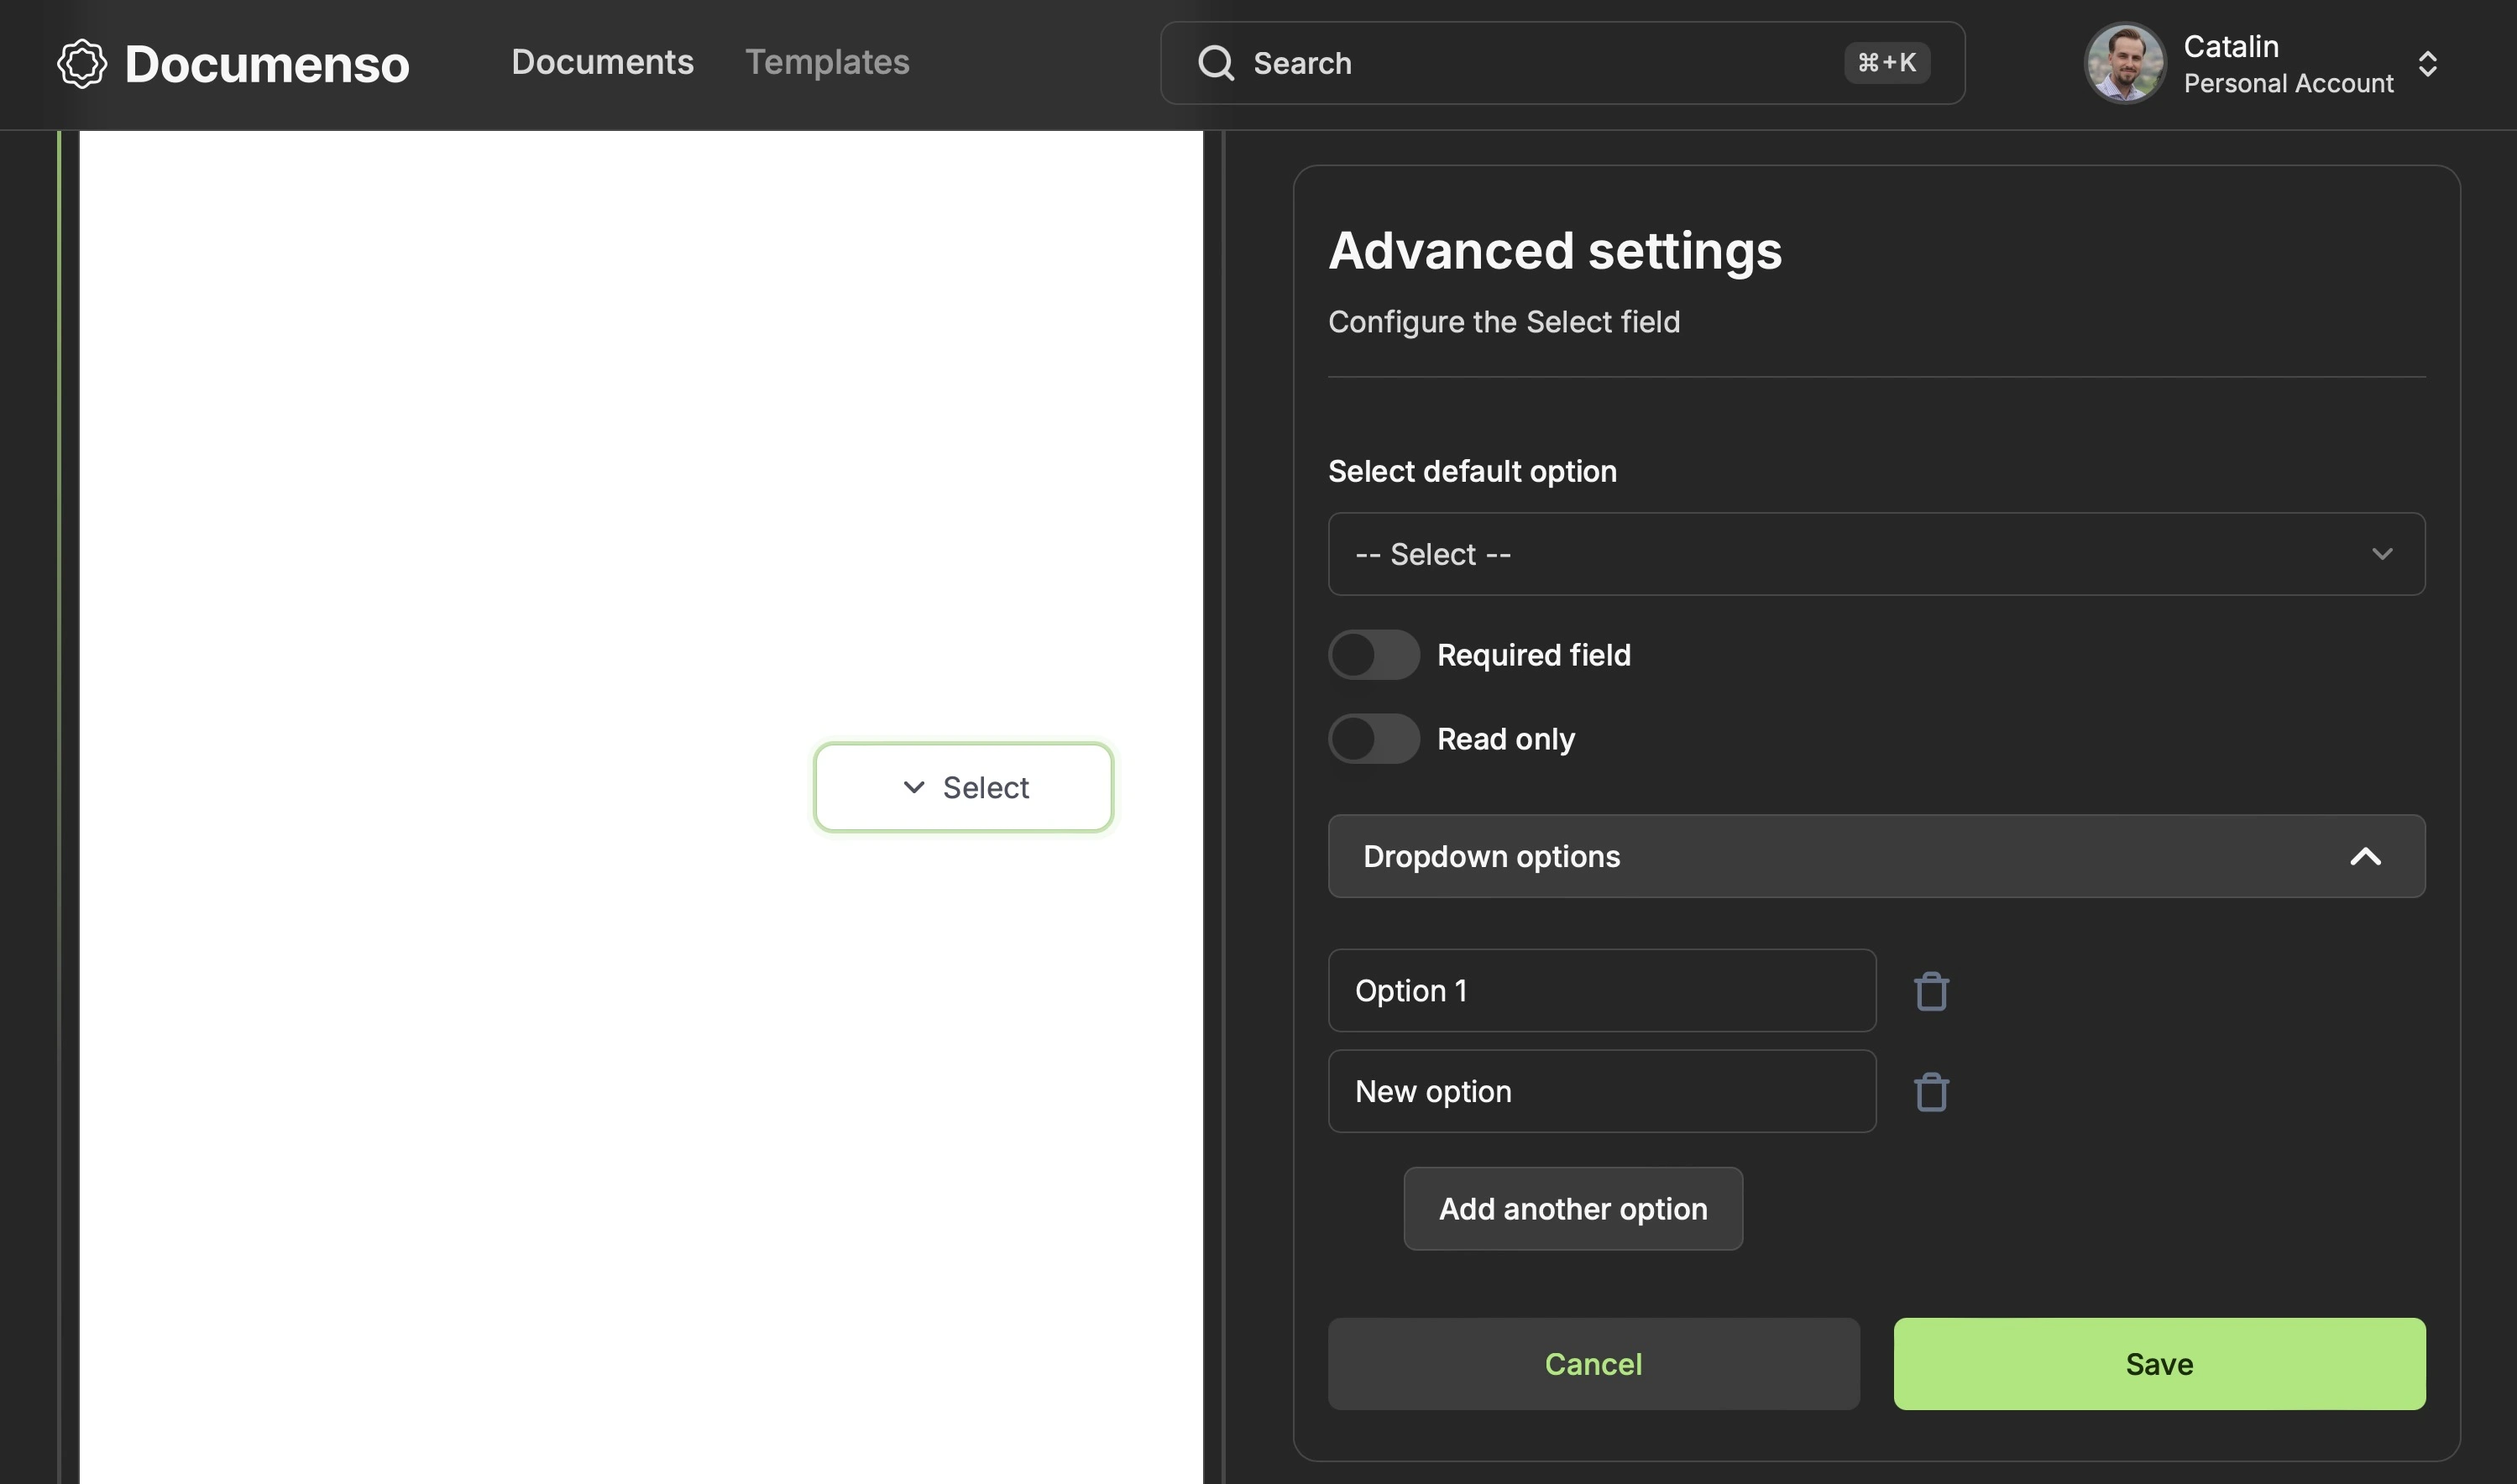Toggle the Read only switch
This screenshot has height=1484, width=2517.
1374,739
